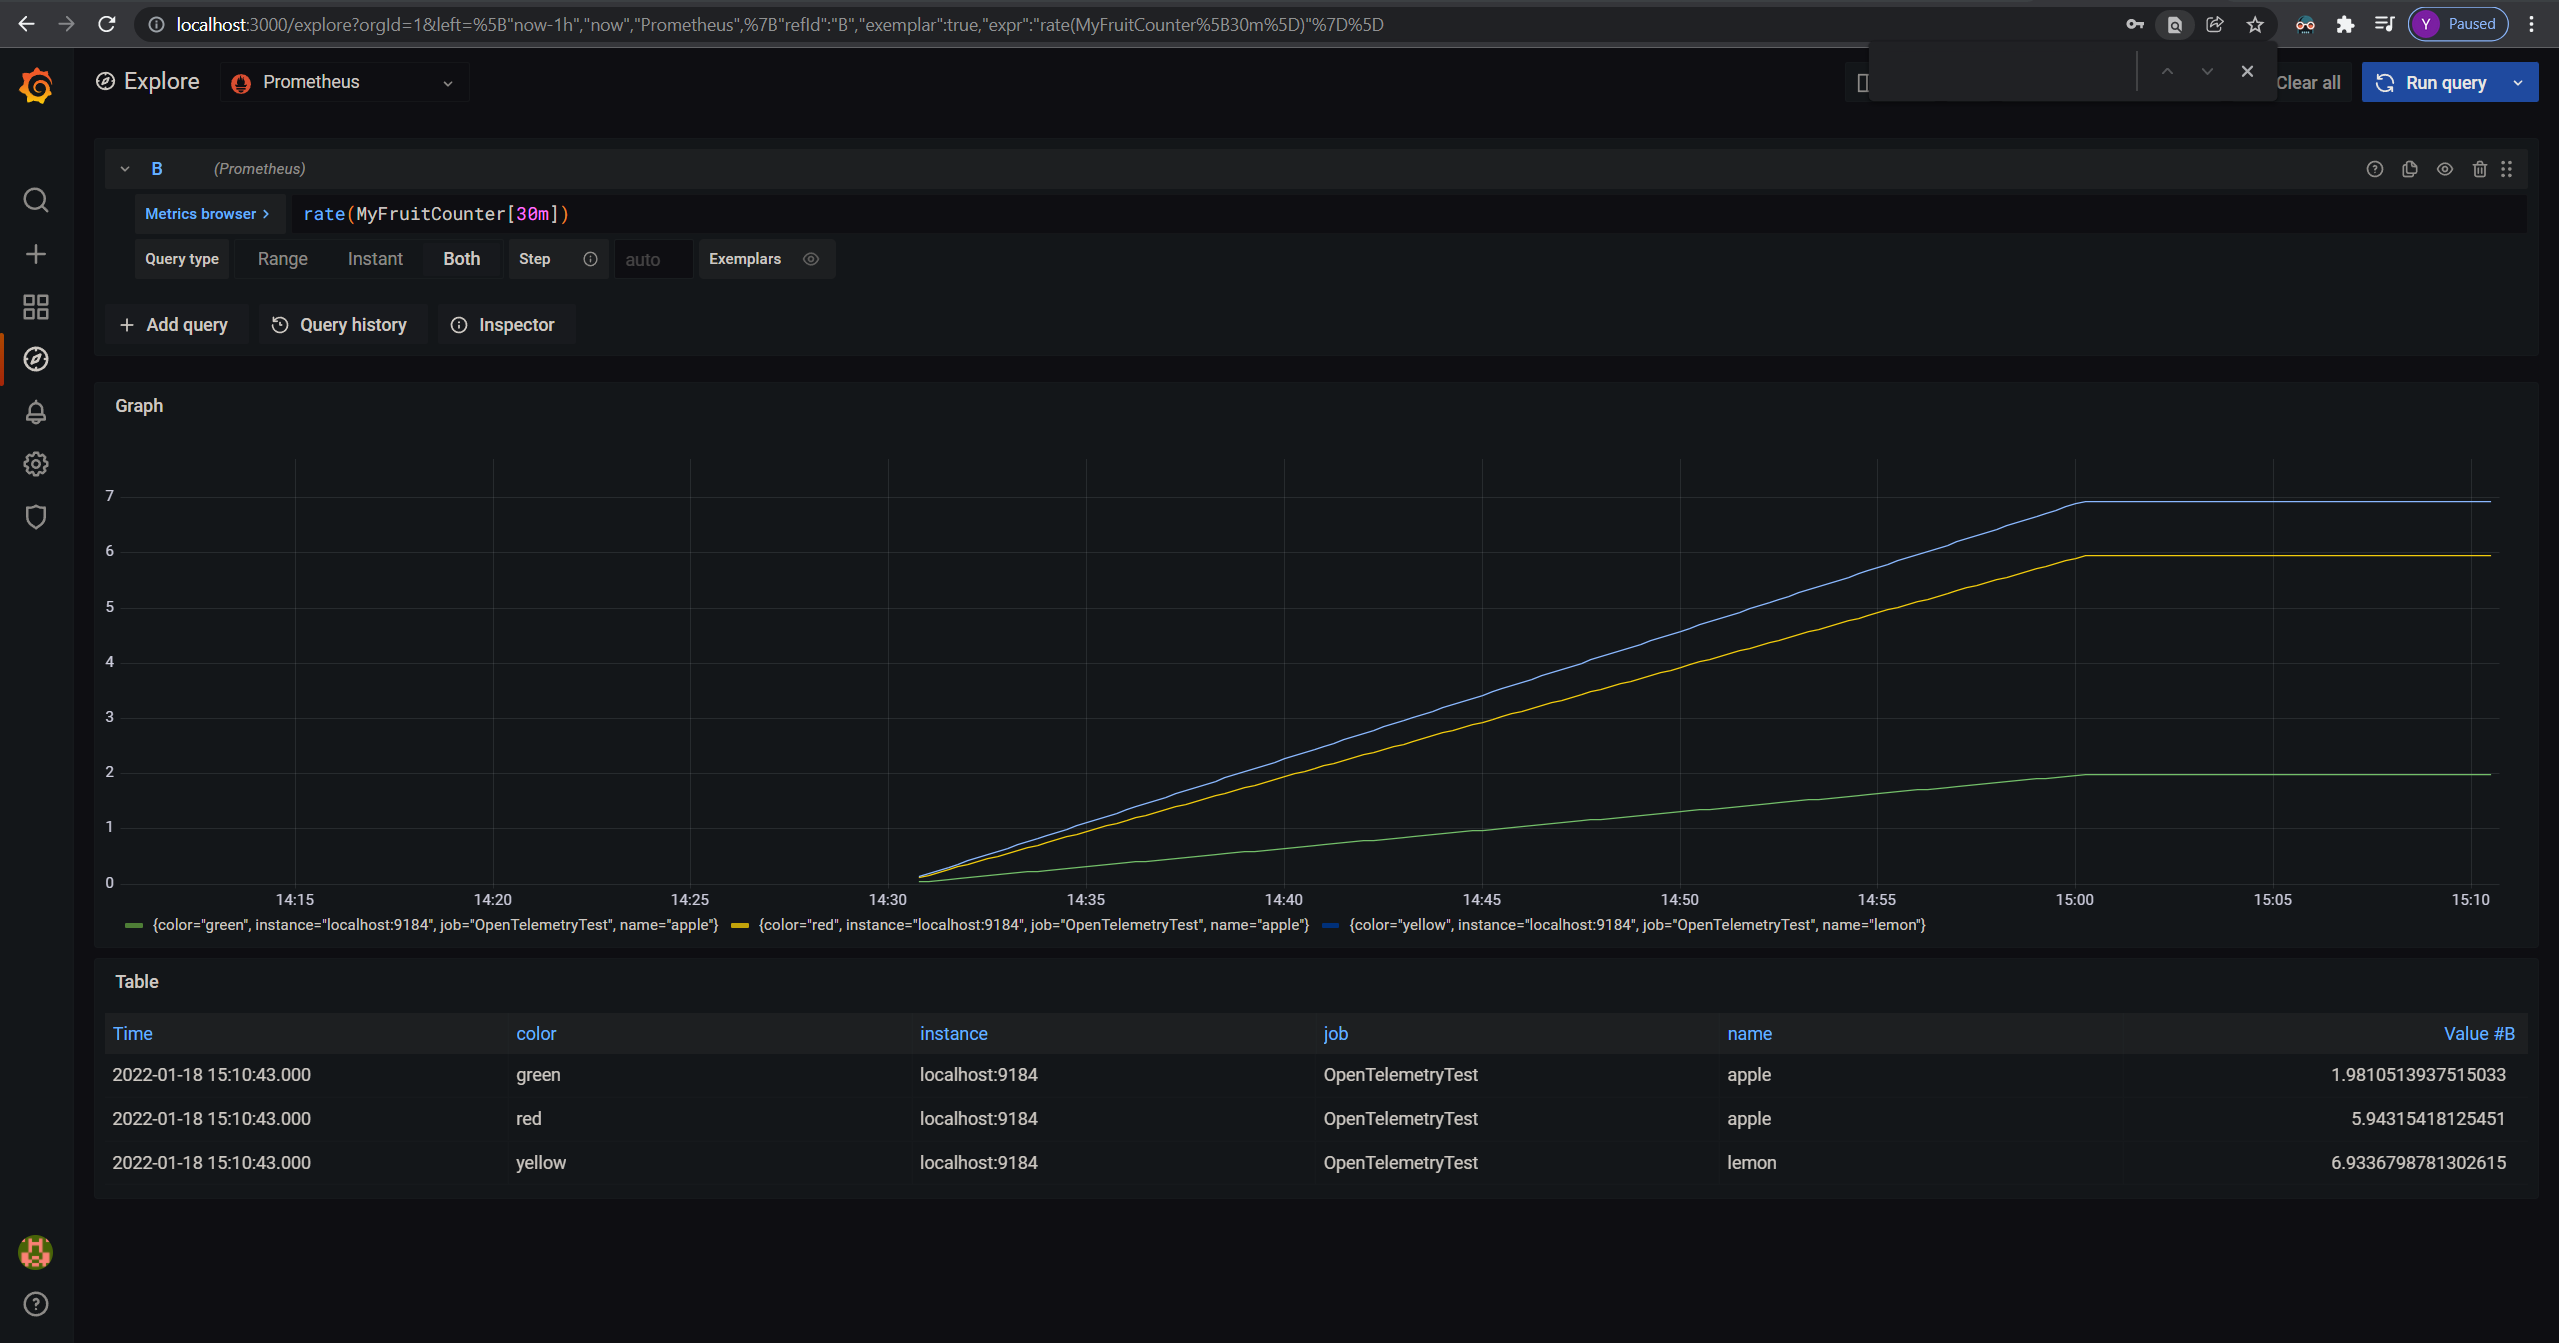This screenshot has height=1343, width=2559.
Task: Click the find-in-page text field
Action: (2003, 71)
